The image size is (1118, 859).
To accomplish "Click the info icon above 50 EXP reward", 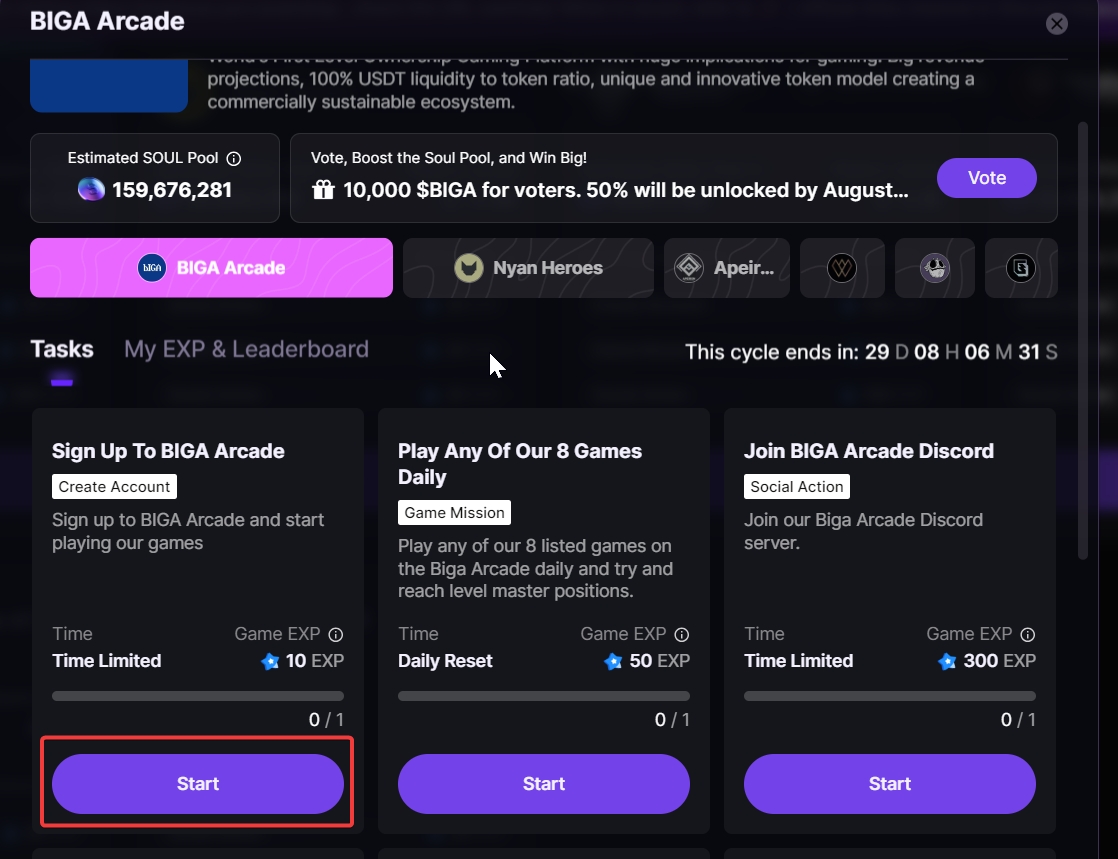I will 682,634.
